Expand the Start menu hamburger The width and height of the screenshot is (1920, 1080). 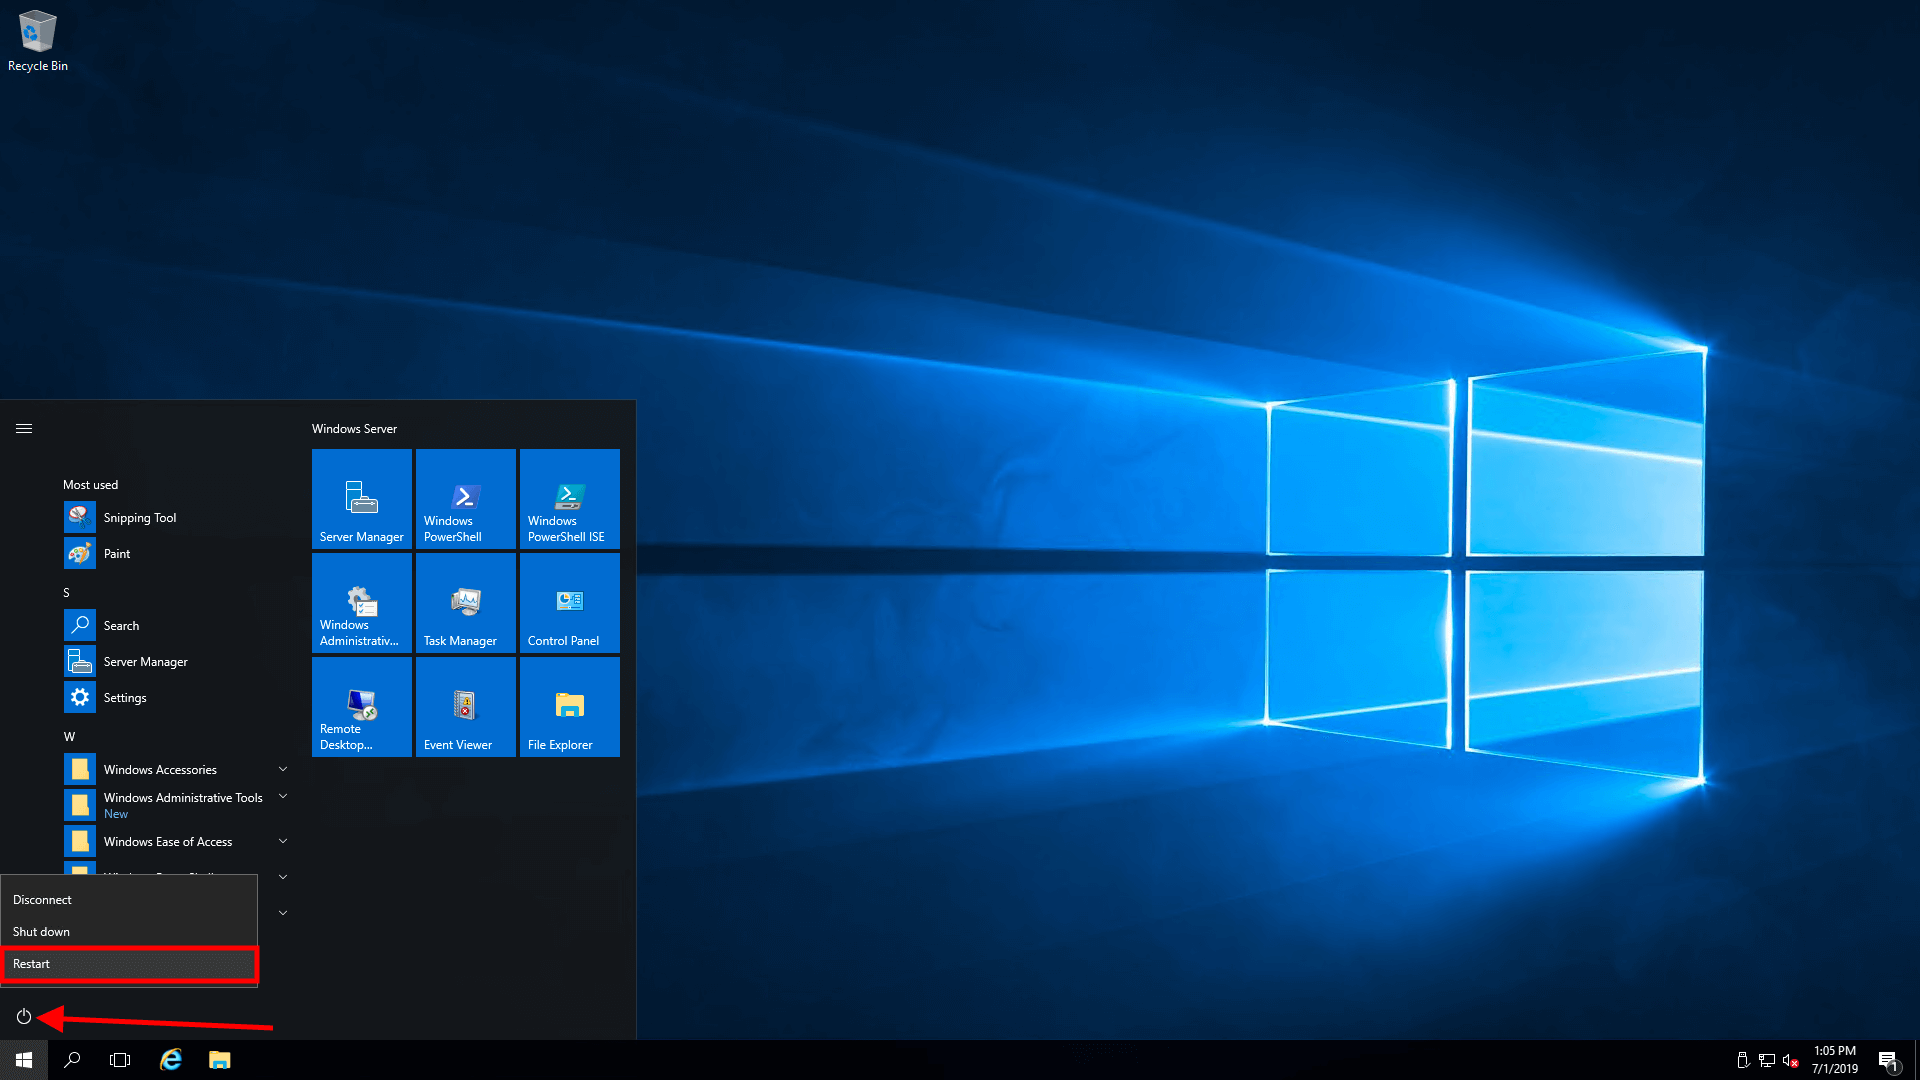point(24,429)
